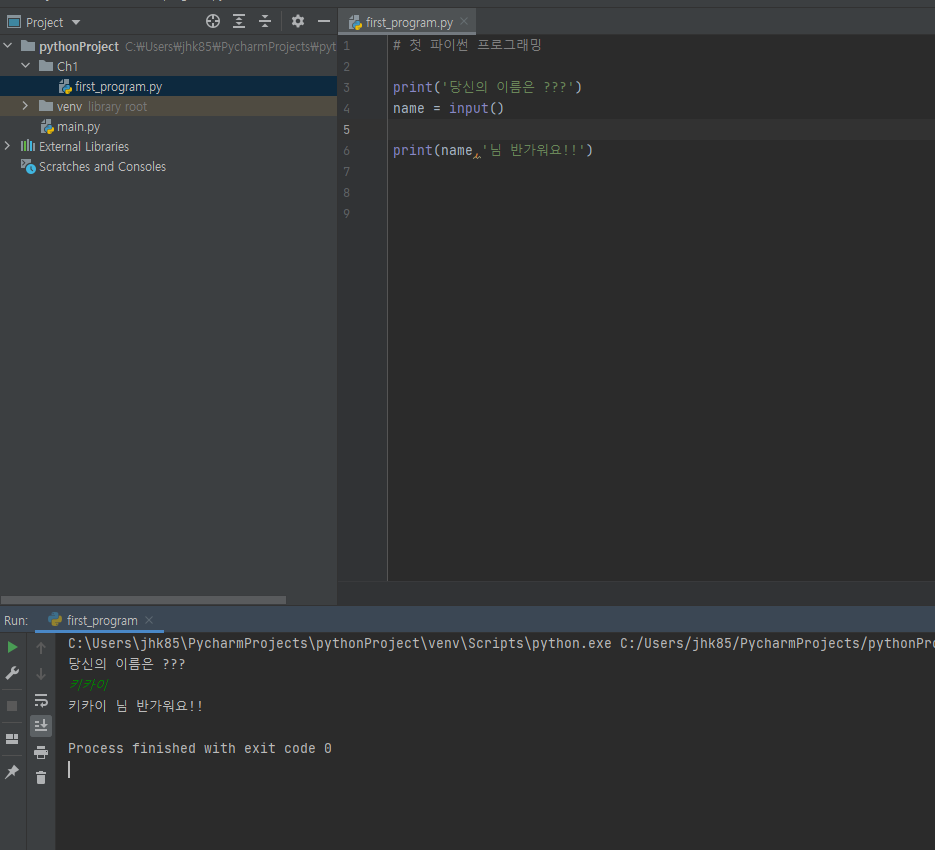Image resolution: width=935 pixels, height=850 pixels.
Task: Click the Print icon in Run panel
Action: tap(41, 752)
